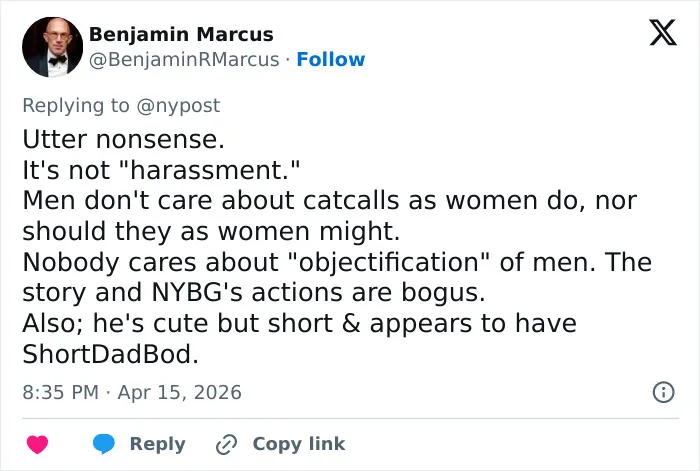Click the "Replying to" gray text
The image size is (700, 471).
76,106
